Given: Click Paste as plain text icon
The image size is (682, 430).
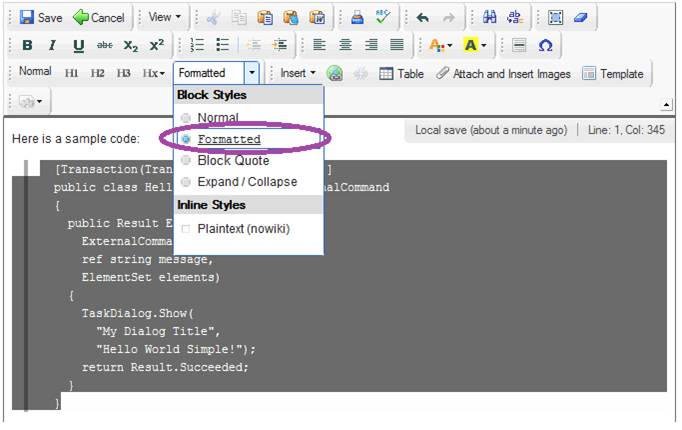Looking at the screenshot, I should (x=291, y=18).
